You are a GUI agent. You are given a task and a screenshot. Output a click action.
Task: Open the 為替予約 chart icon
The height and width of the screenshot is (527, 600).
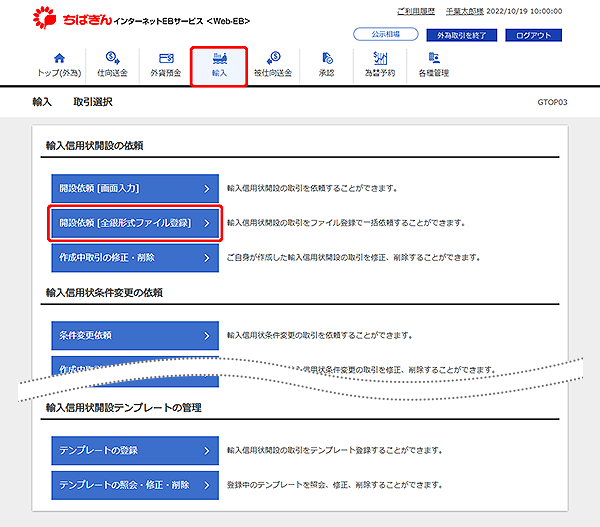click(380, 58)
